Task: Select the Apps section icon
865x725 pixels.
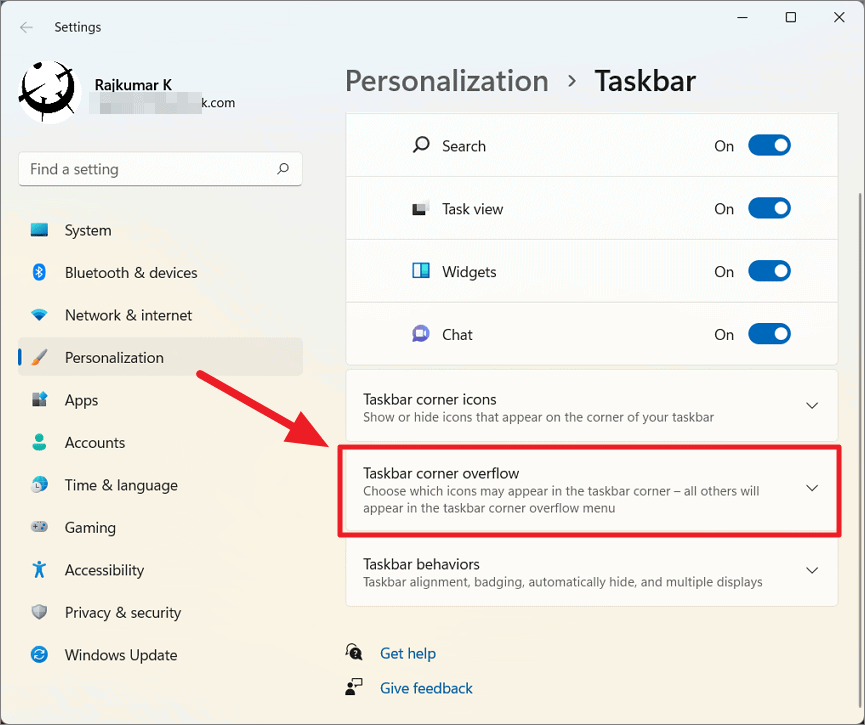Action: 39,400
